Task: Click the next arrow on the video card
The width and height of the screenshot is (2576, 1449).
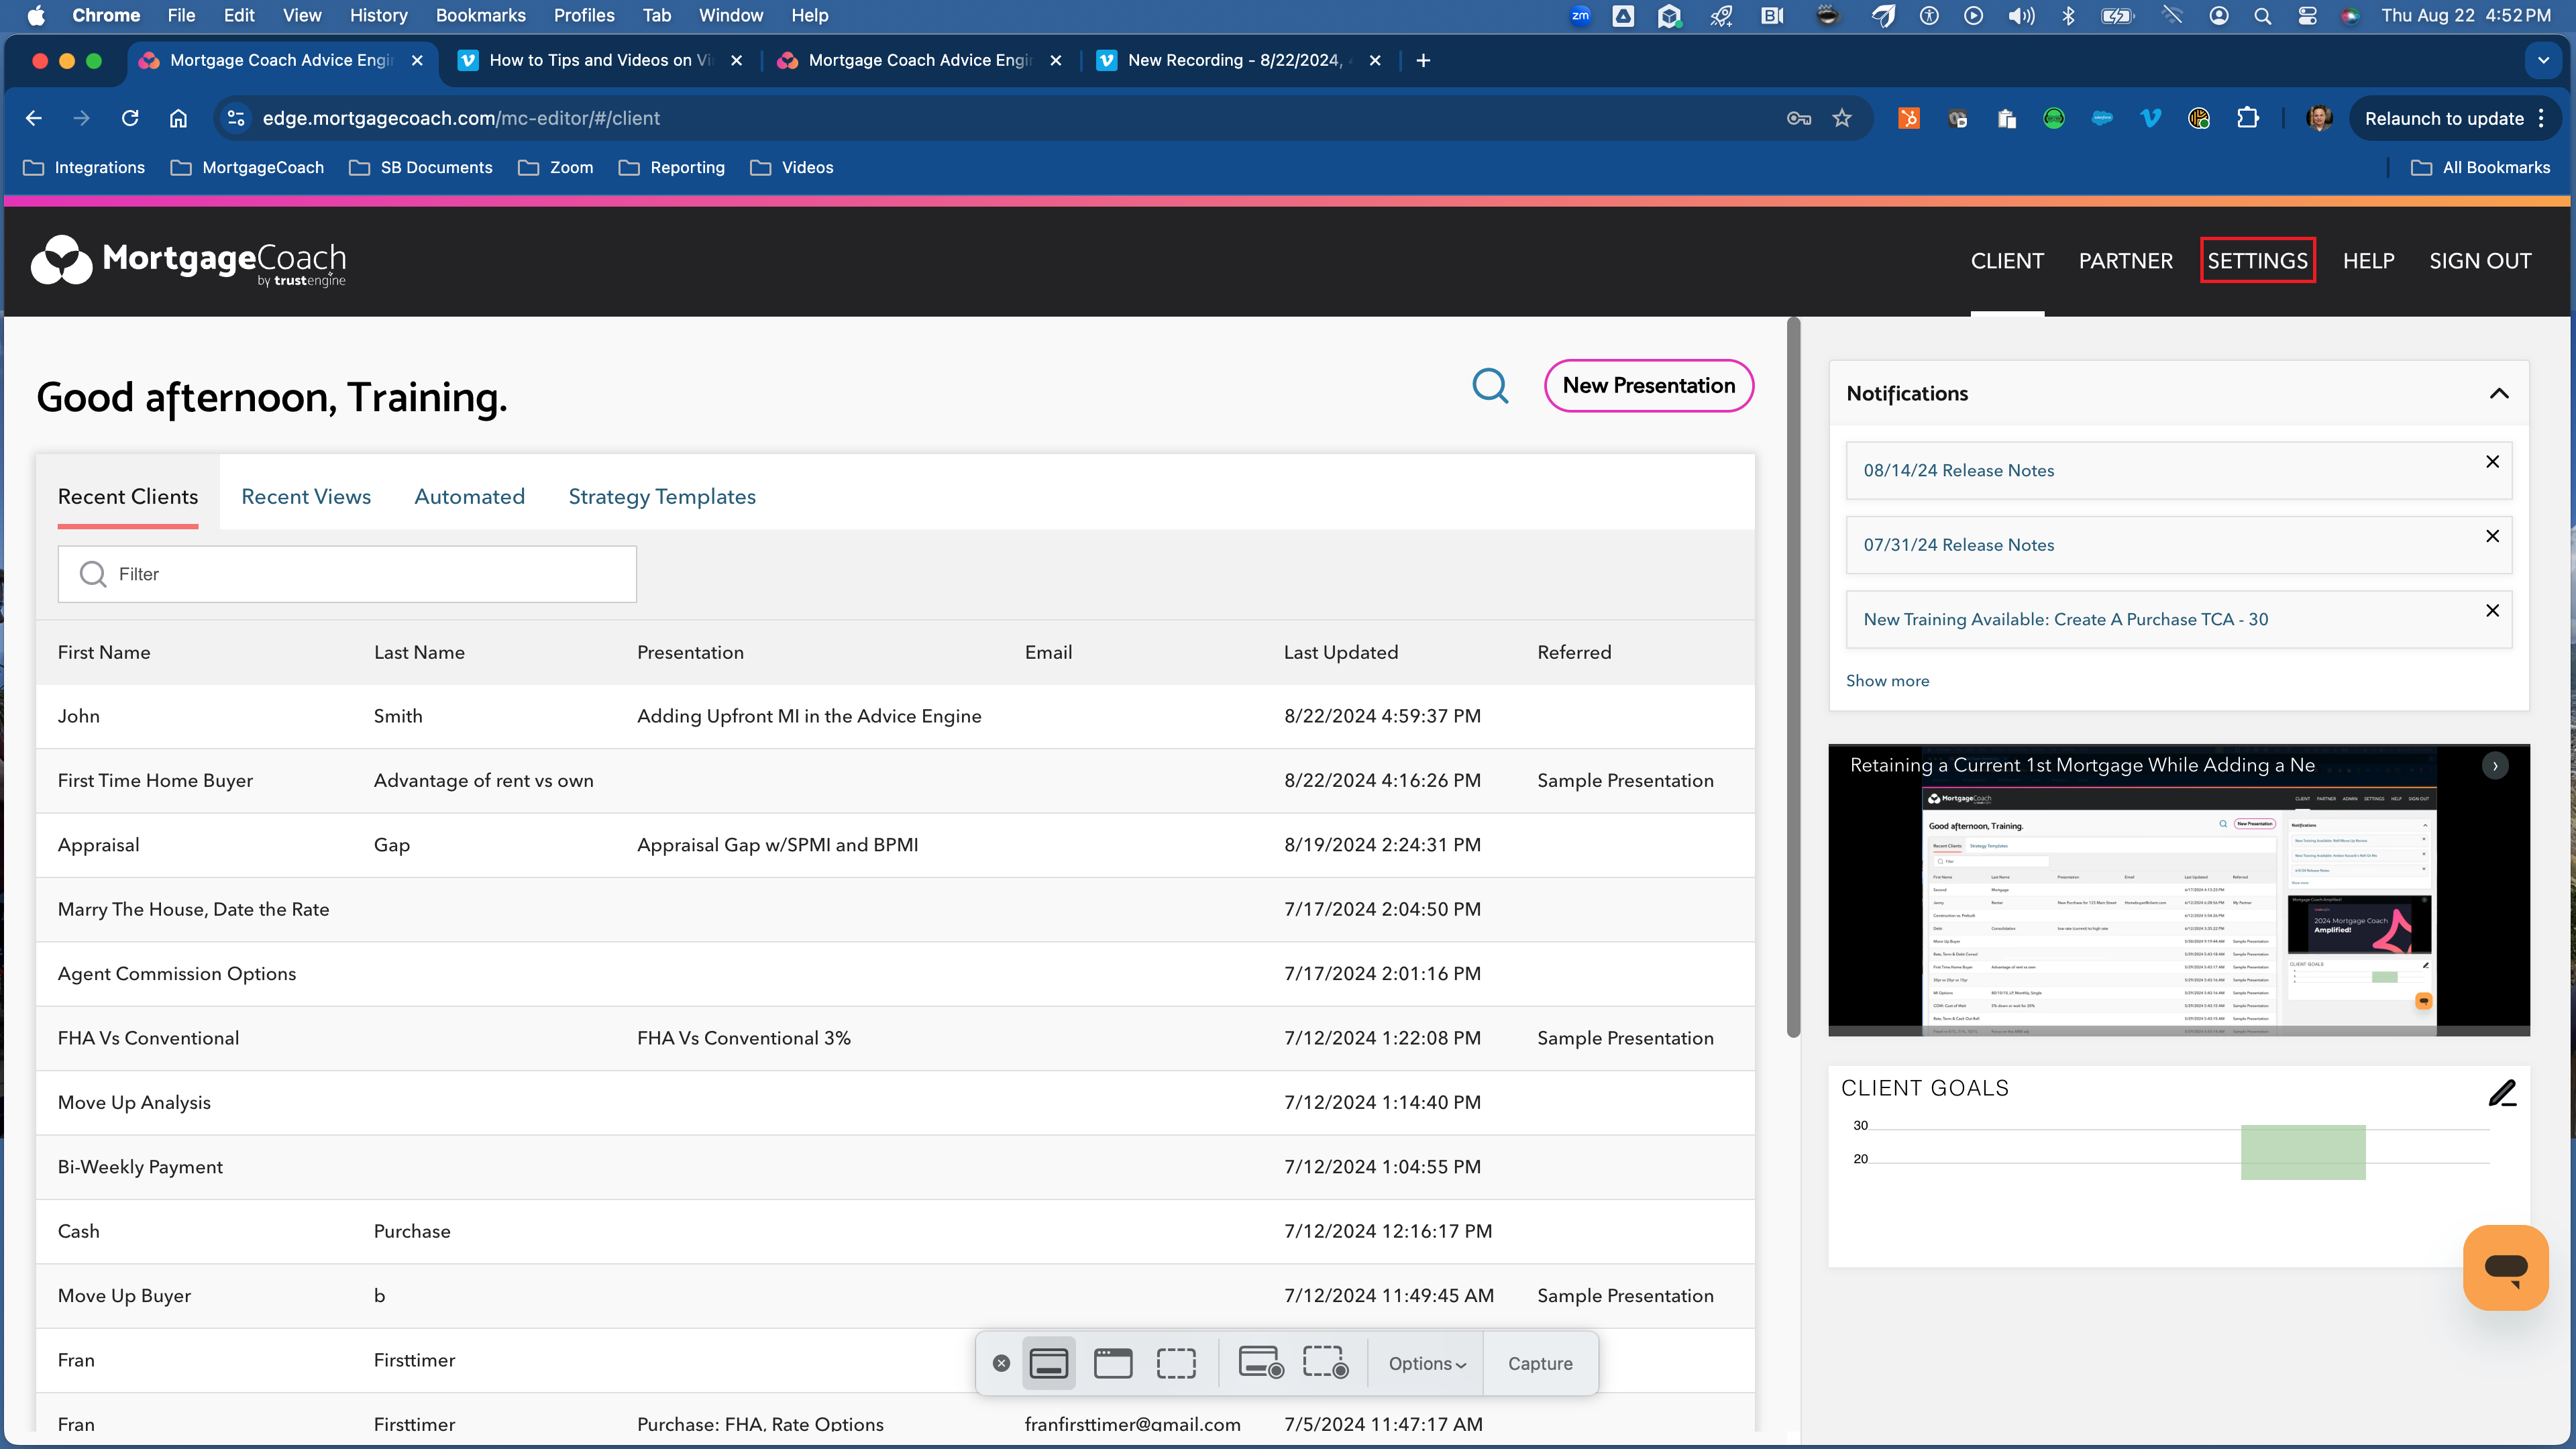Action: pos(2495,765)
